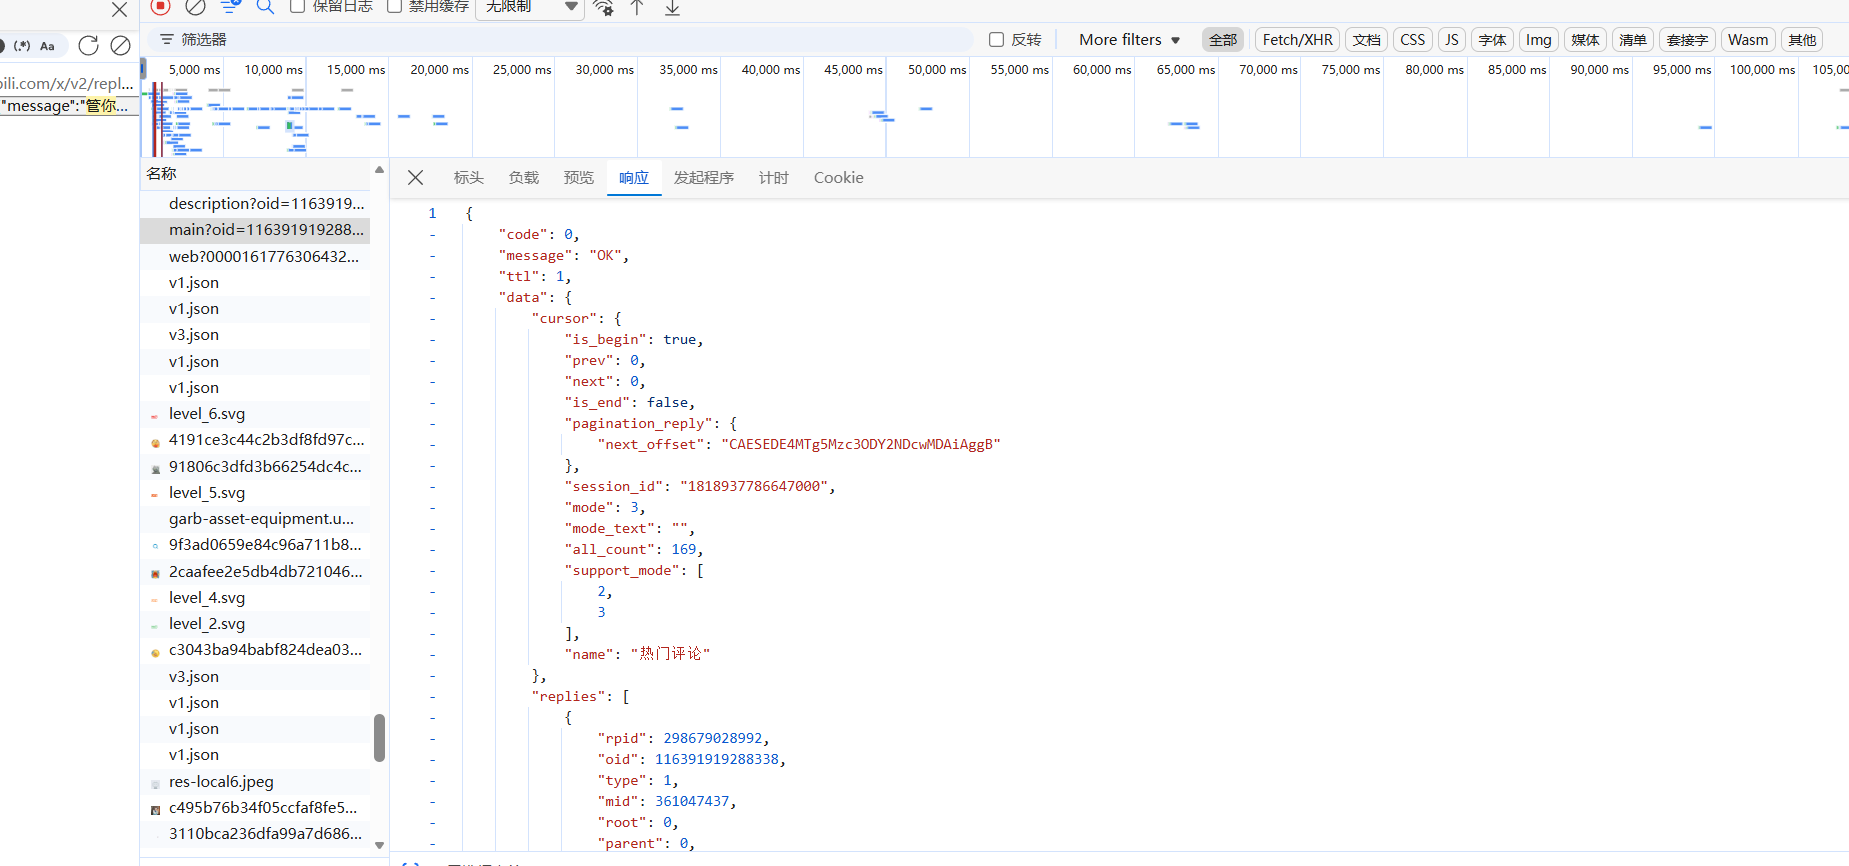The width and height of the screenshot is (1849, 866).
Task: Refresh search results in search panel
Action: (x=88, y=45)
